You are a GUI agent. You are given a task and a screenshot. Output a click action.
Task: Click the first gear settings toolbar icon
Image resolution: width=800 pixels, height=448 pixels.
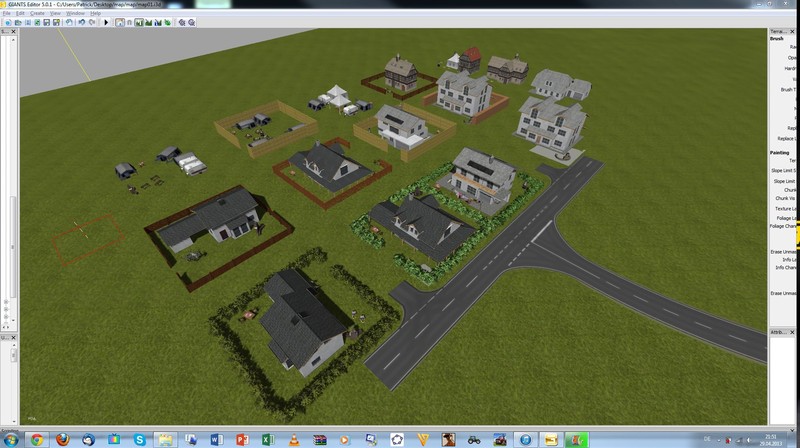pos(182,22)
